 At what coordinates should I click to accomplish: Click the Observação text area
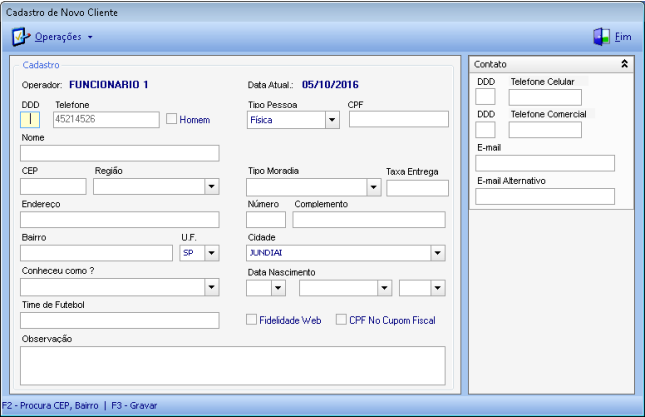click(x=233, y=366)
